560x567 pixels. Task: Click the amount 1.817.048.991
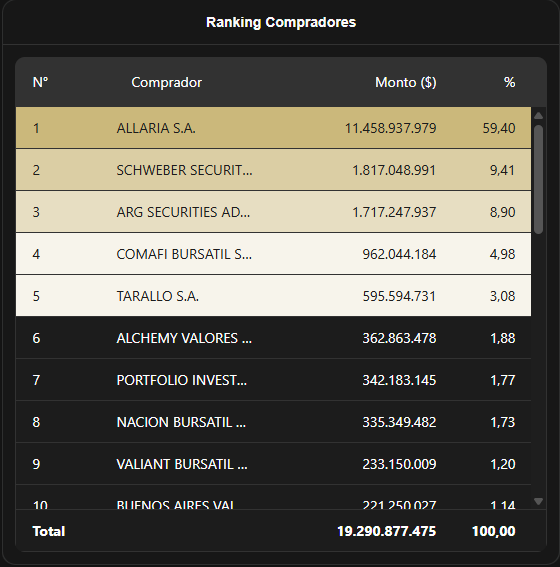pyautogui.click(x=394, y=170)
